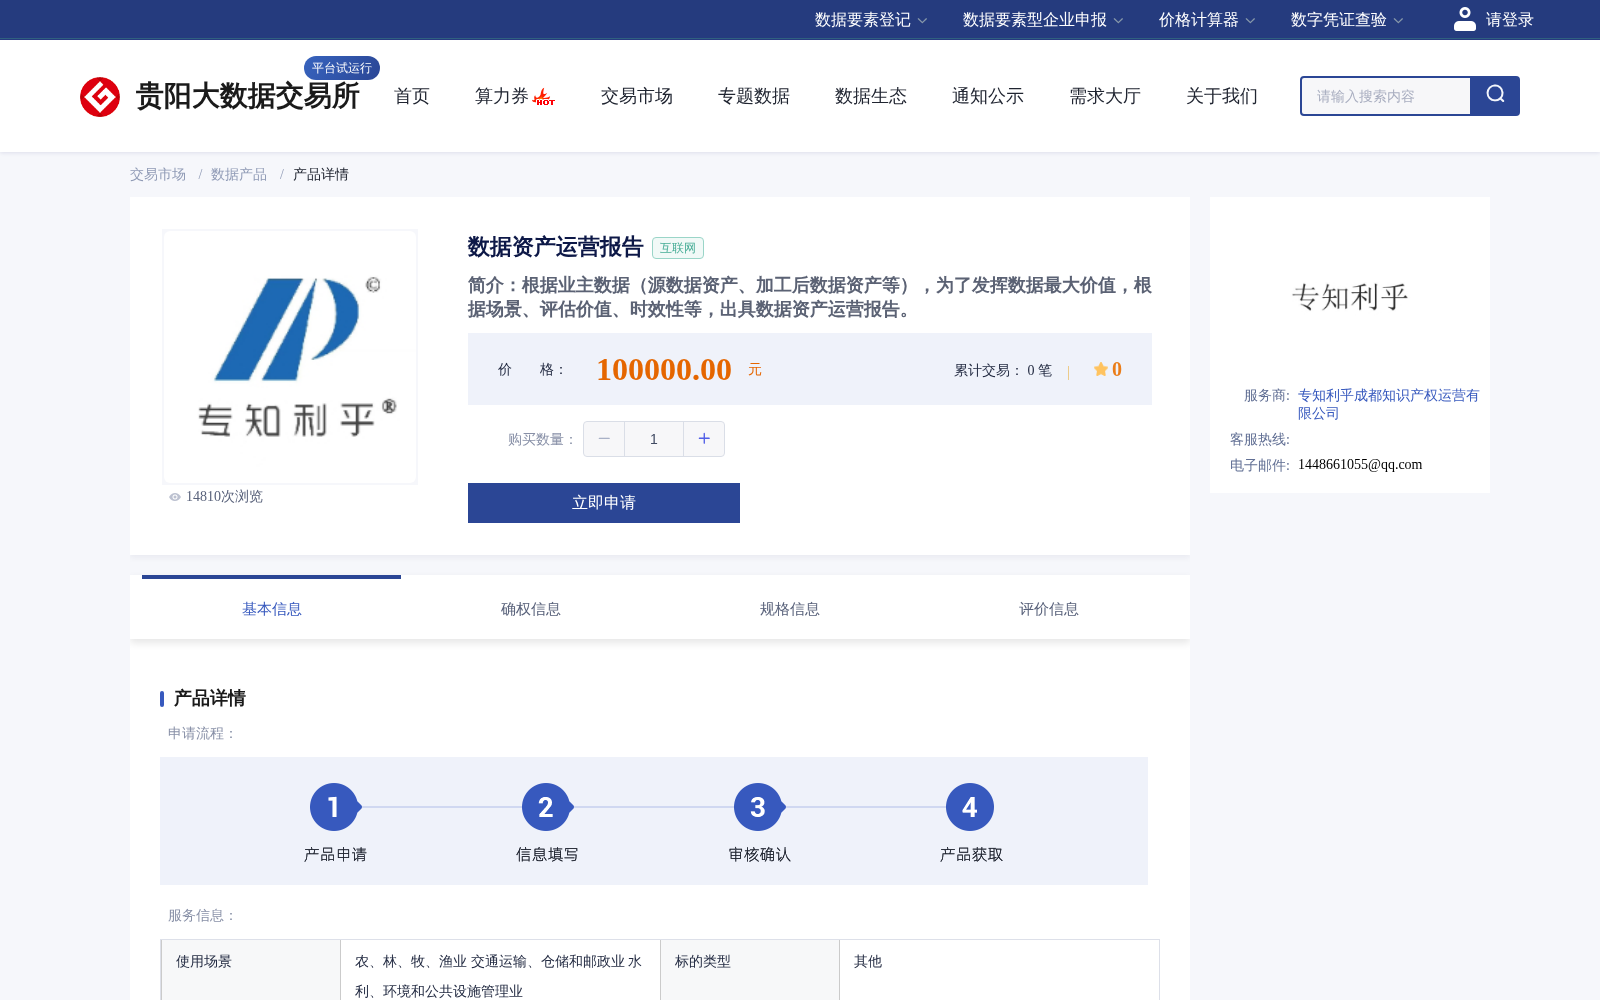The image size is (1600, 1000).
Task: Click step 3 circle 审核确认
Action: (758, 807)
